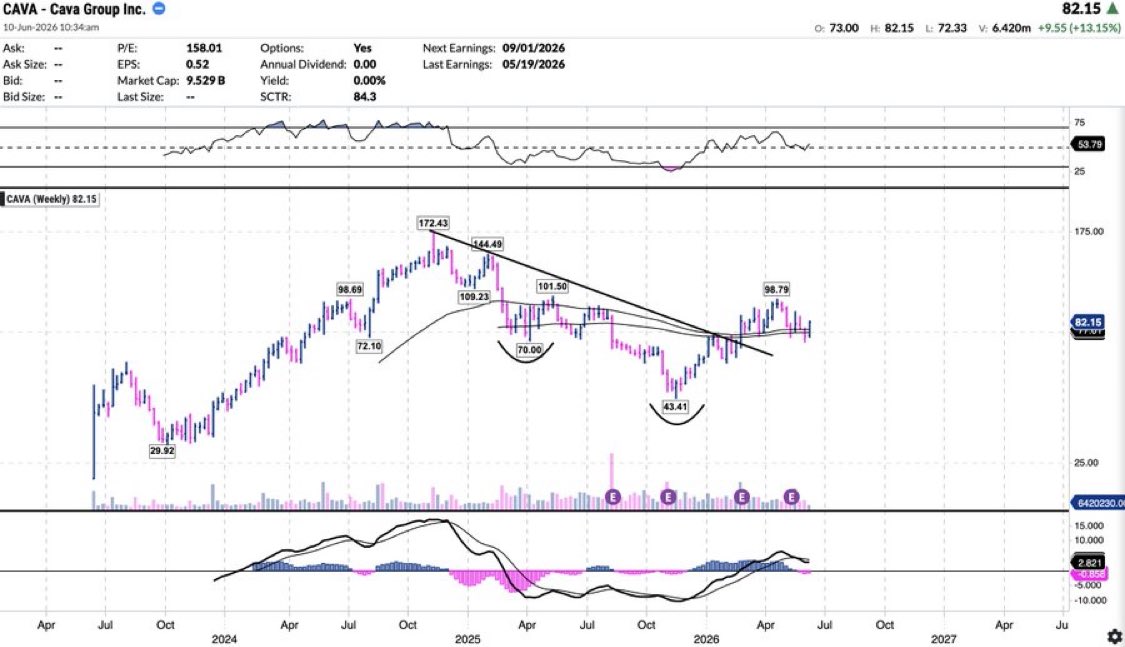The image size is (1125, 647).
Task: Click the high price H: 82.15
Action: click(892, 28)
